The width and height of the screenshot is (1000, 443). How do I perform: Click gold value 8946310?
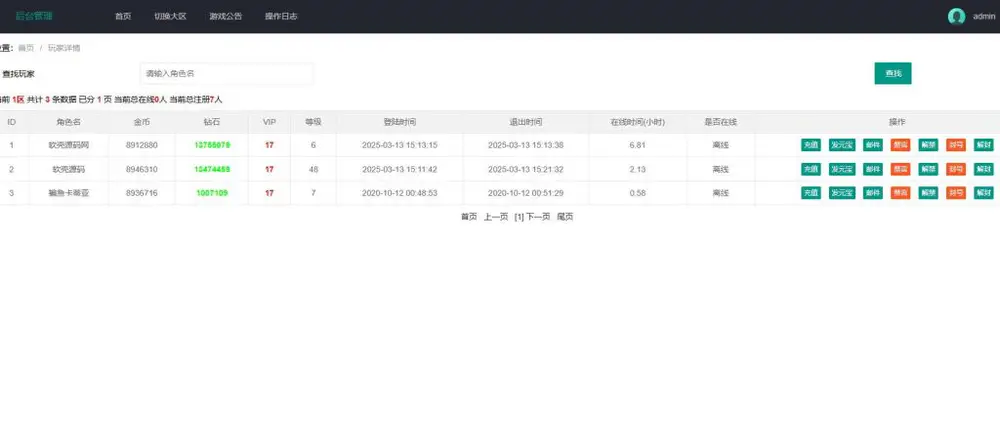[142, 170]
